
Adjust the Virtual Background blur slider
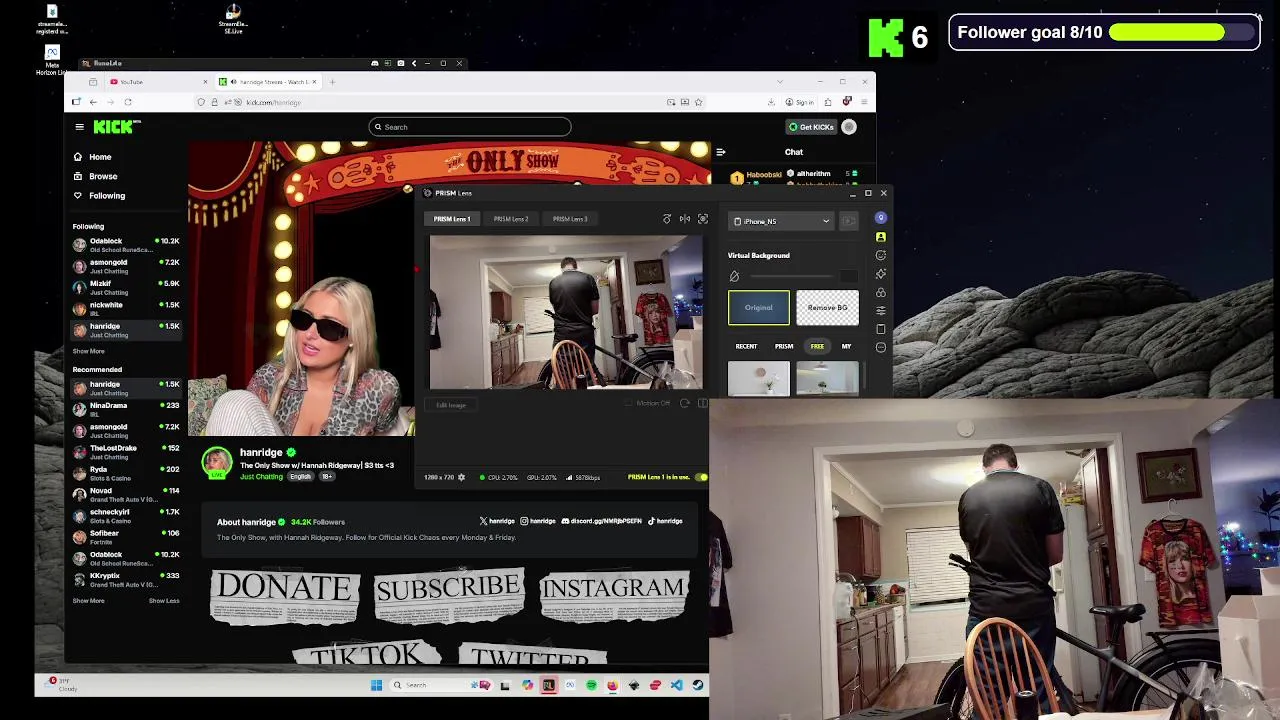792,277
